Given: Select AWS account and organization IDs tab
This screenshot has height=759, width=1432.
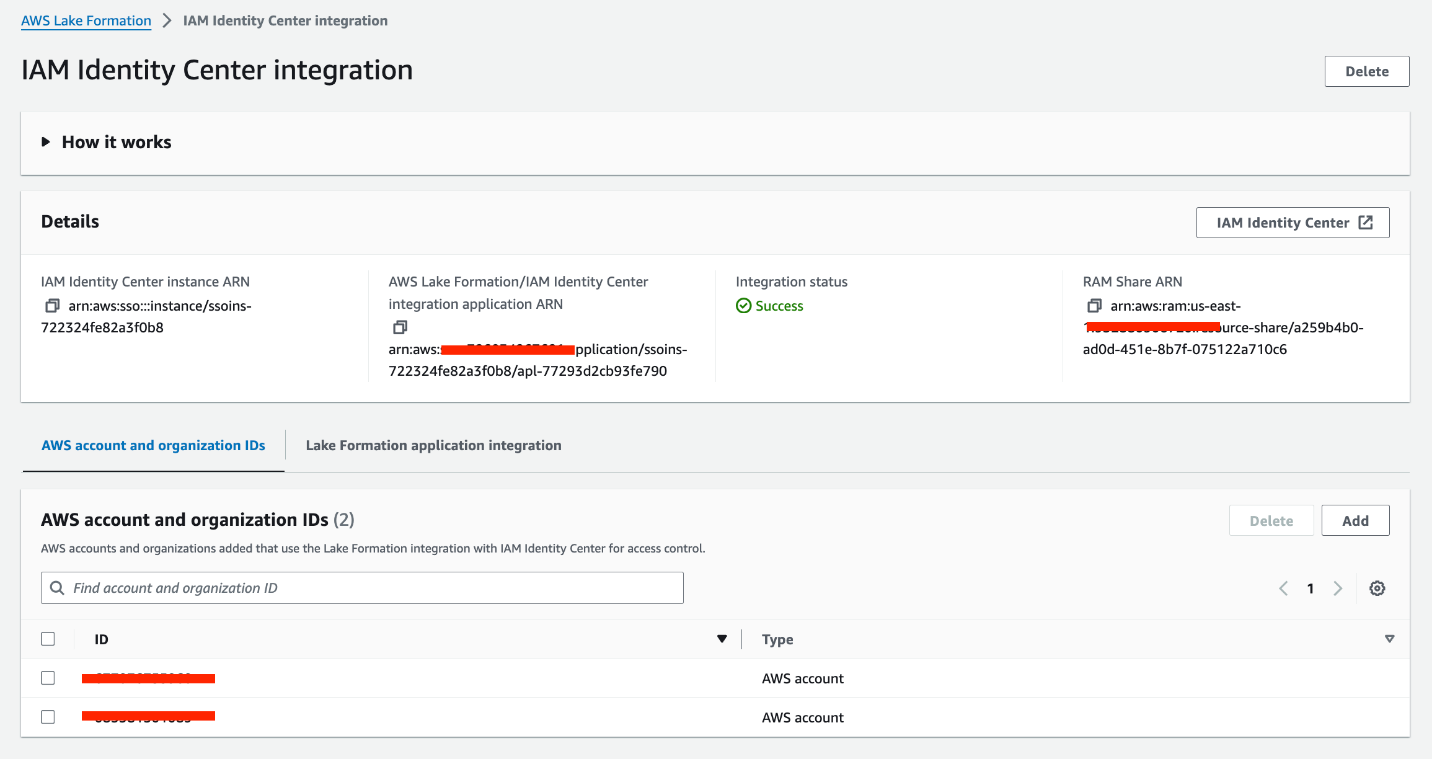Looking at the screenshot, I should 153,446.
